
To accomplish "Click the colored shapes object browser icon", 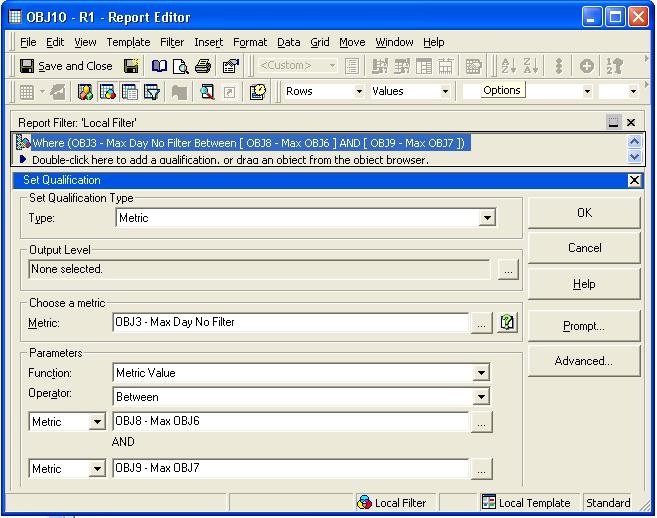I will click(x=85, y=91).
